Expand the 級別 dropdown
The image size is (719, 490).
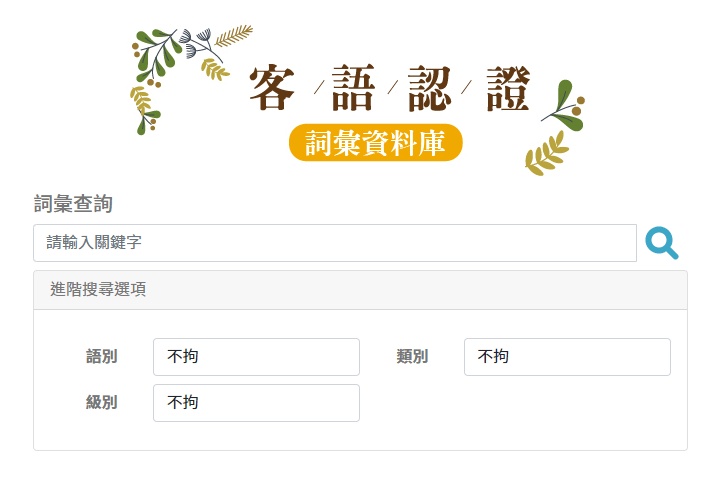point(256,403)
